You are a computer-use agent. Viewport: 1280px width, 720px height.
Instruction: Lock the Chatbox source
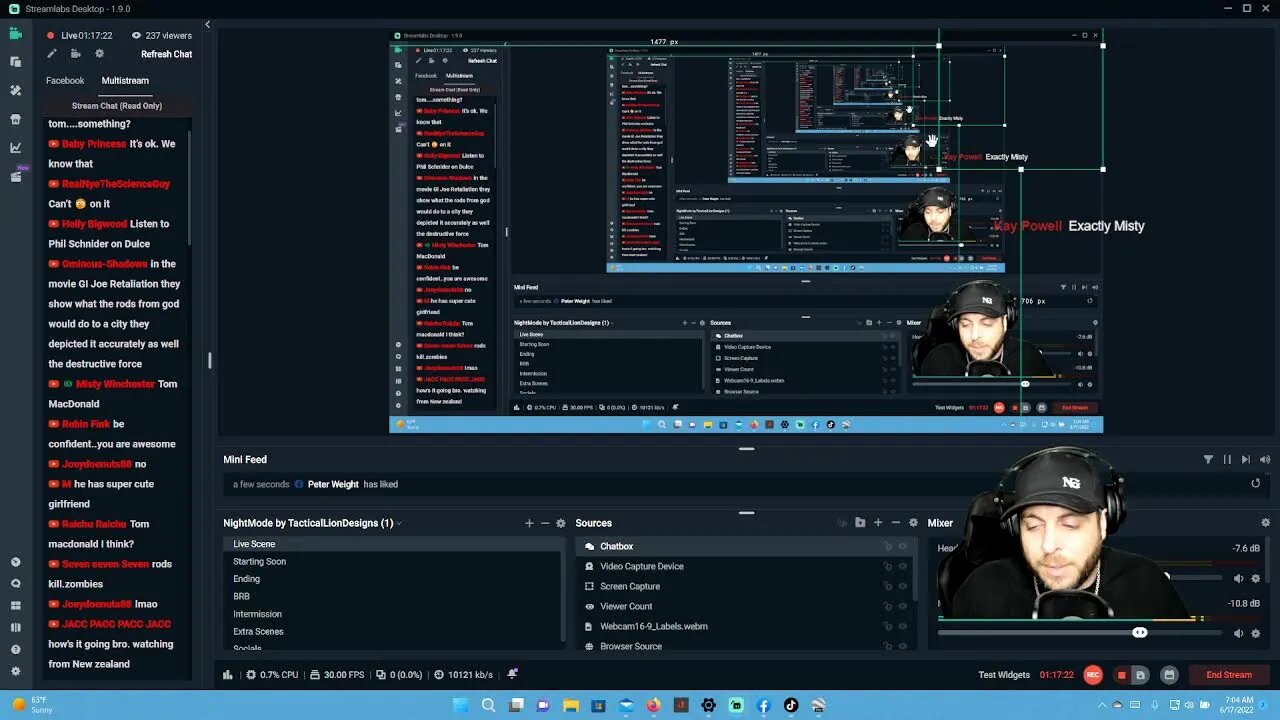pos(887,546)
